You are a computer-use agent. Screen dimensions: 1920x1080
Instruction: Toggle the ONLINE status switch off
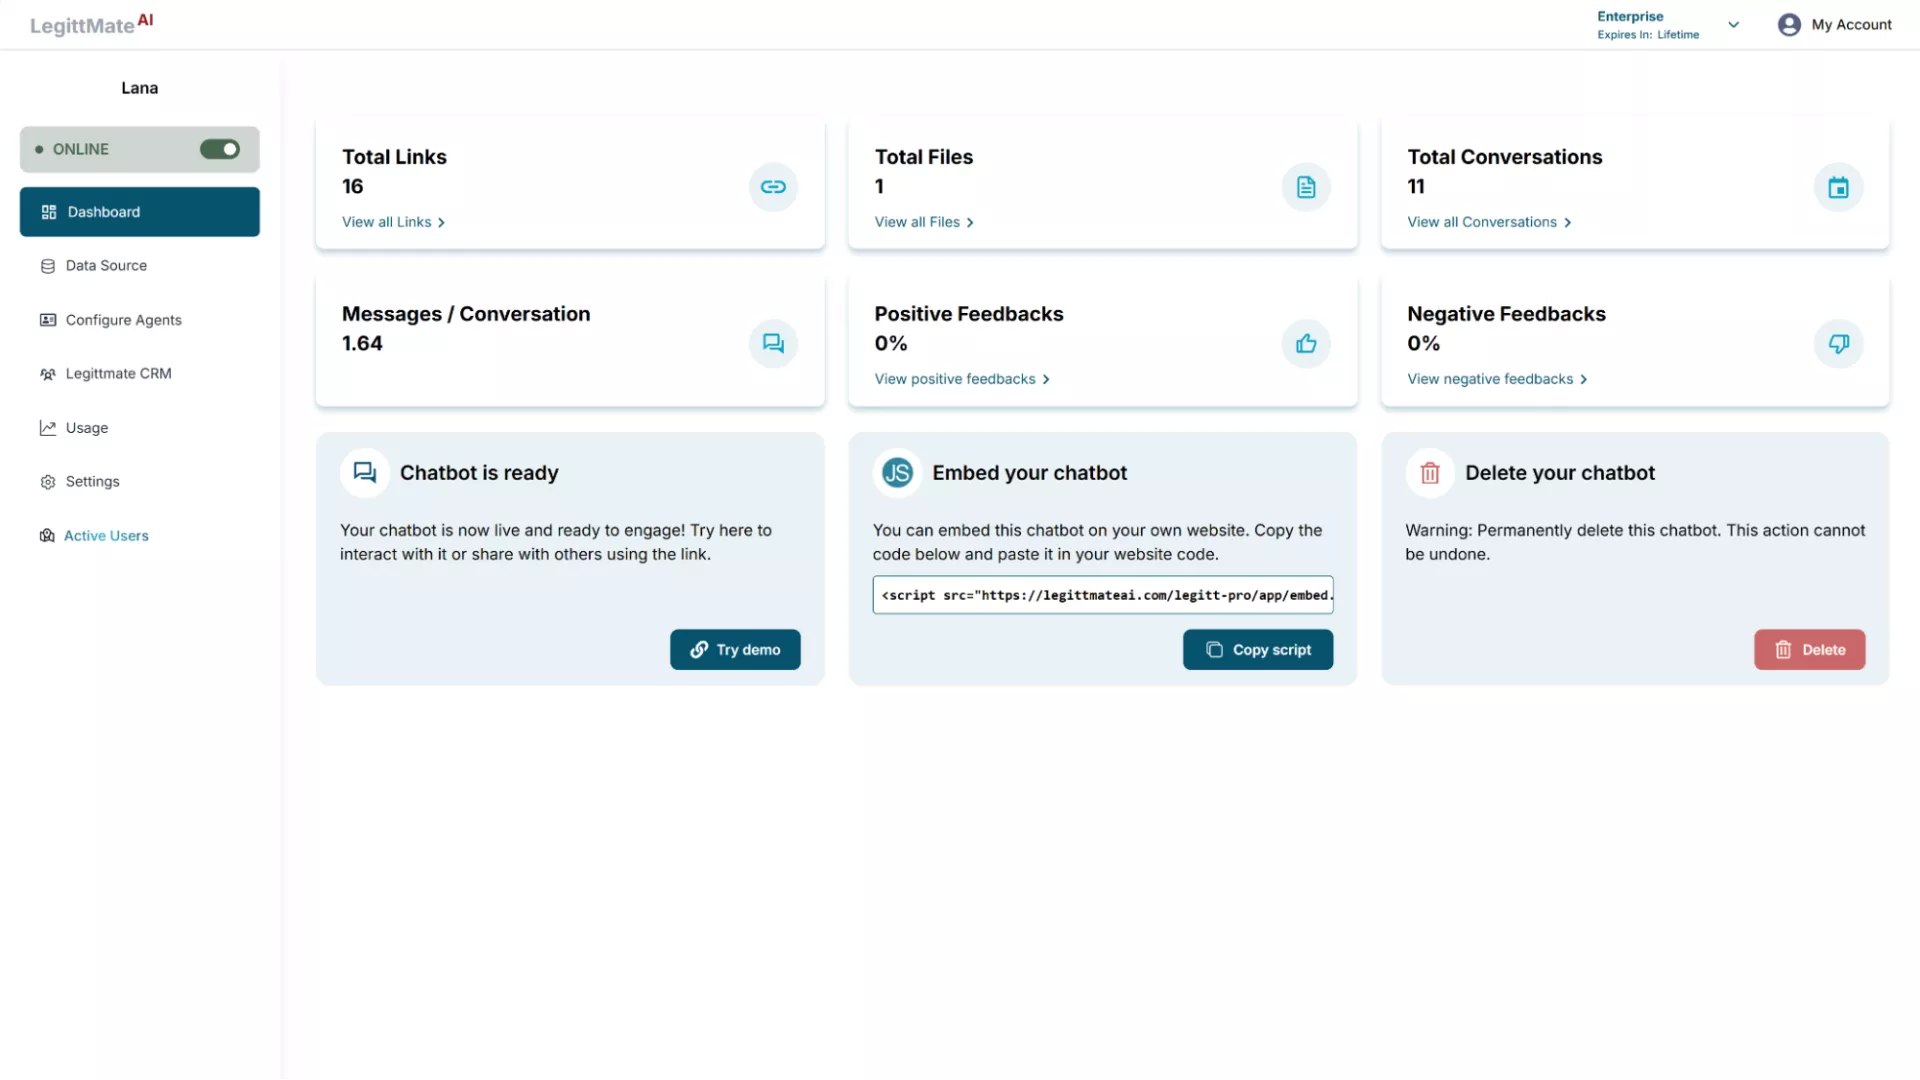click(x=220, y=149)
